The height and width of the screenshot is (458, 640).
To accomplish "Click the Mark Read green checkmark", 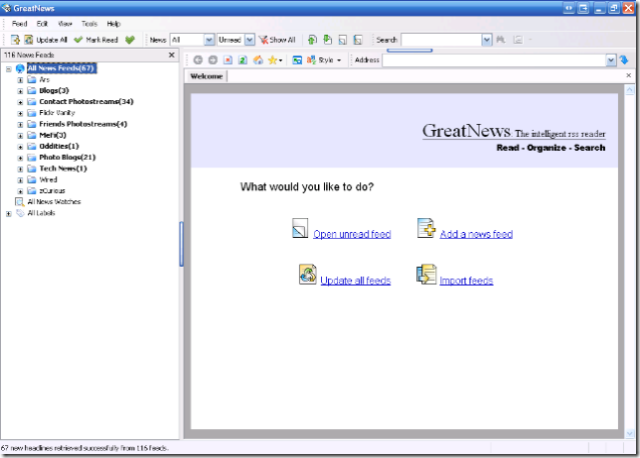I will point(78,40).
